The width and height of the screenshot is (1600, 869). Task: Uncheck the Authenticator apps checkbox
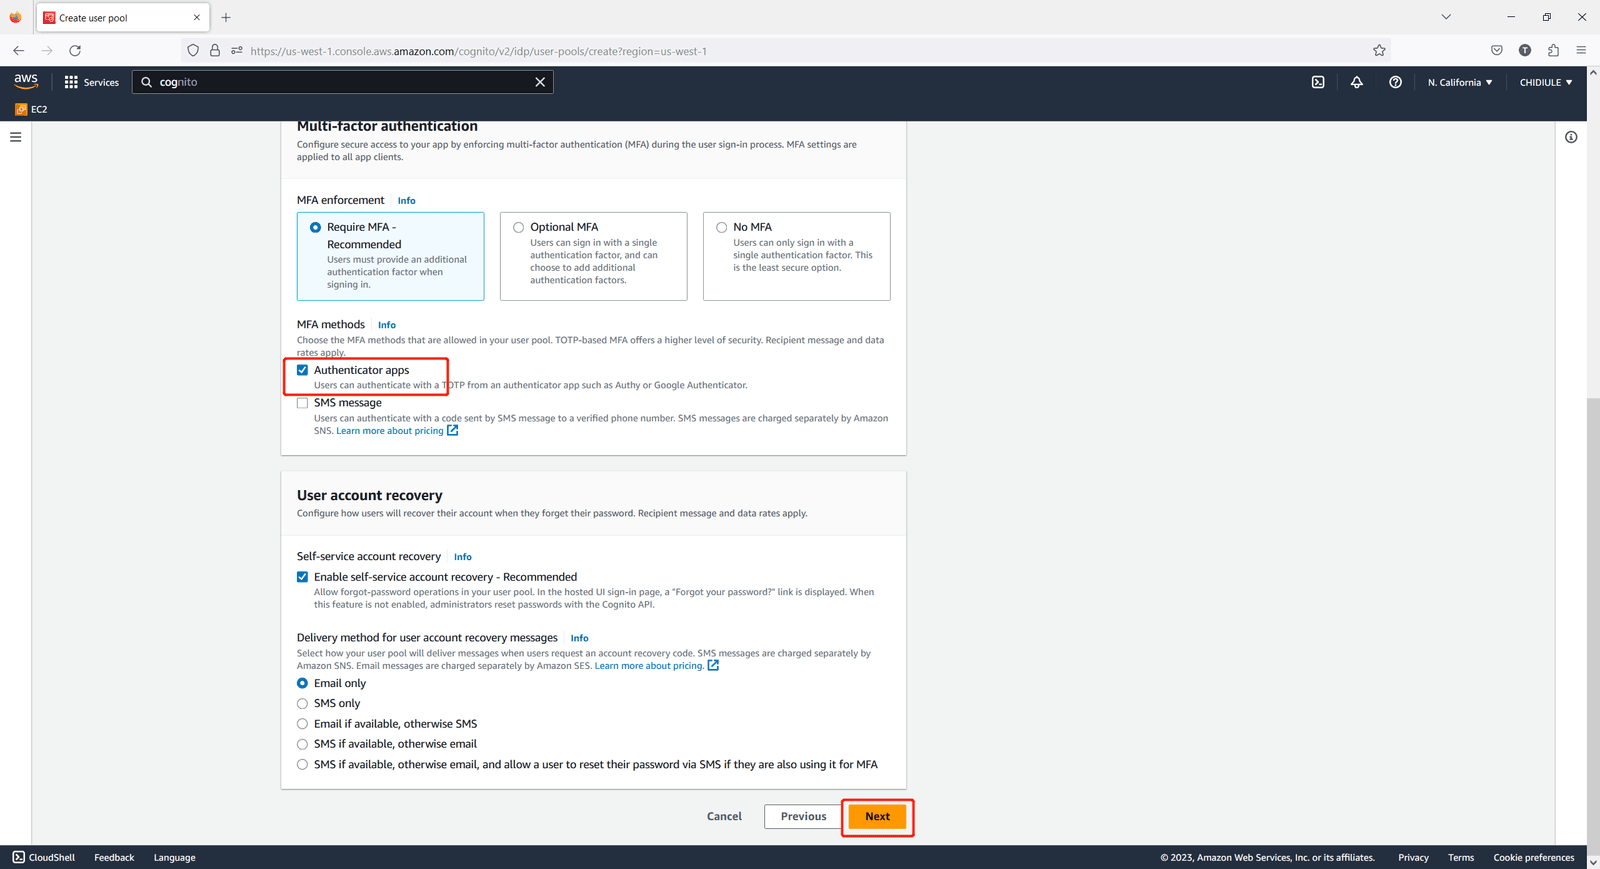pyautogui.click(x=302, y=370)
